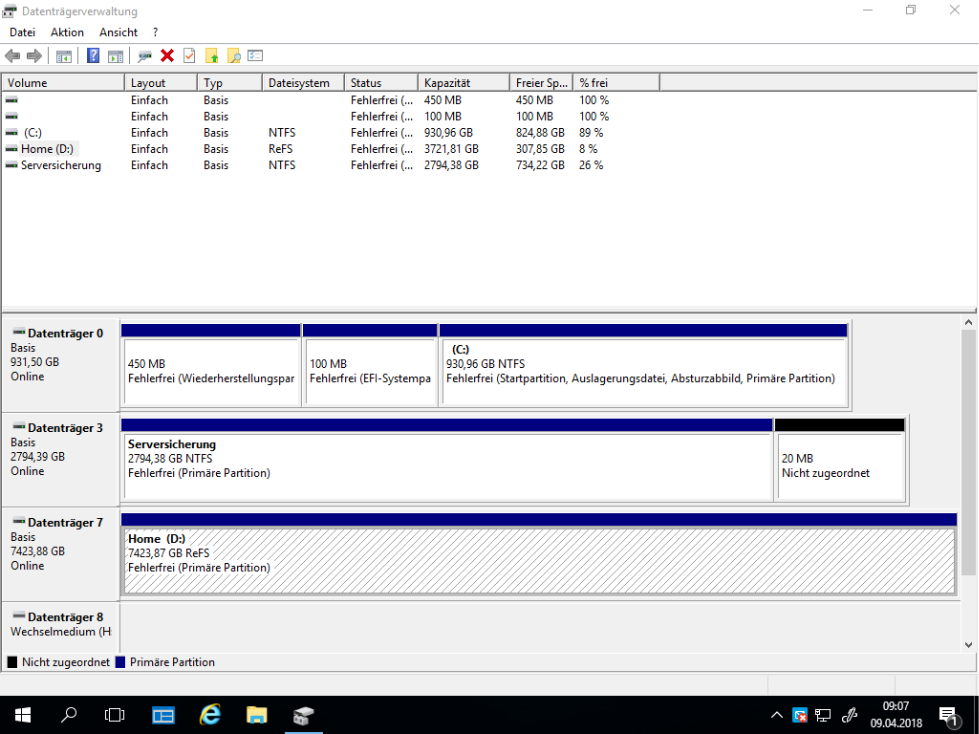This screenshot has width=979, height=734.
Task: Select the Serversicherung volume row in list
Action: tap(61, 165)
